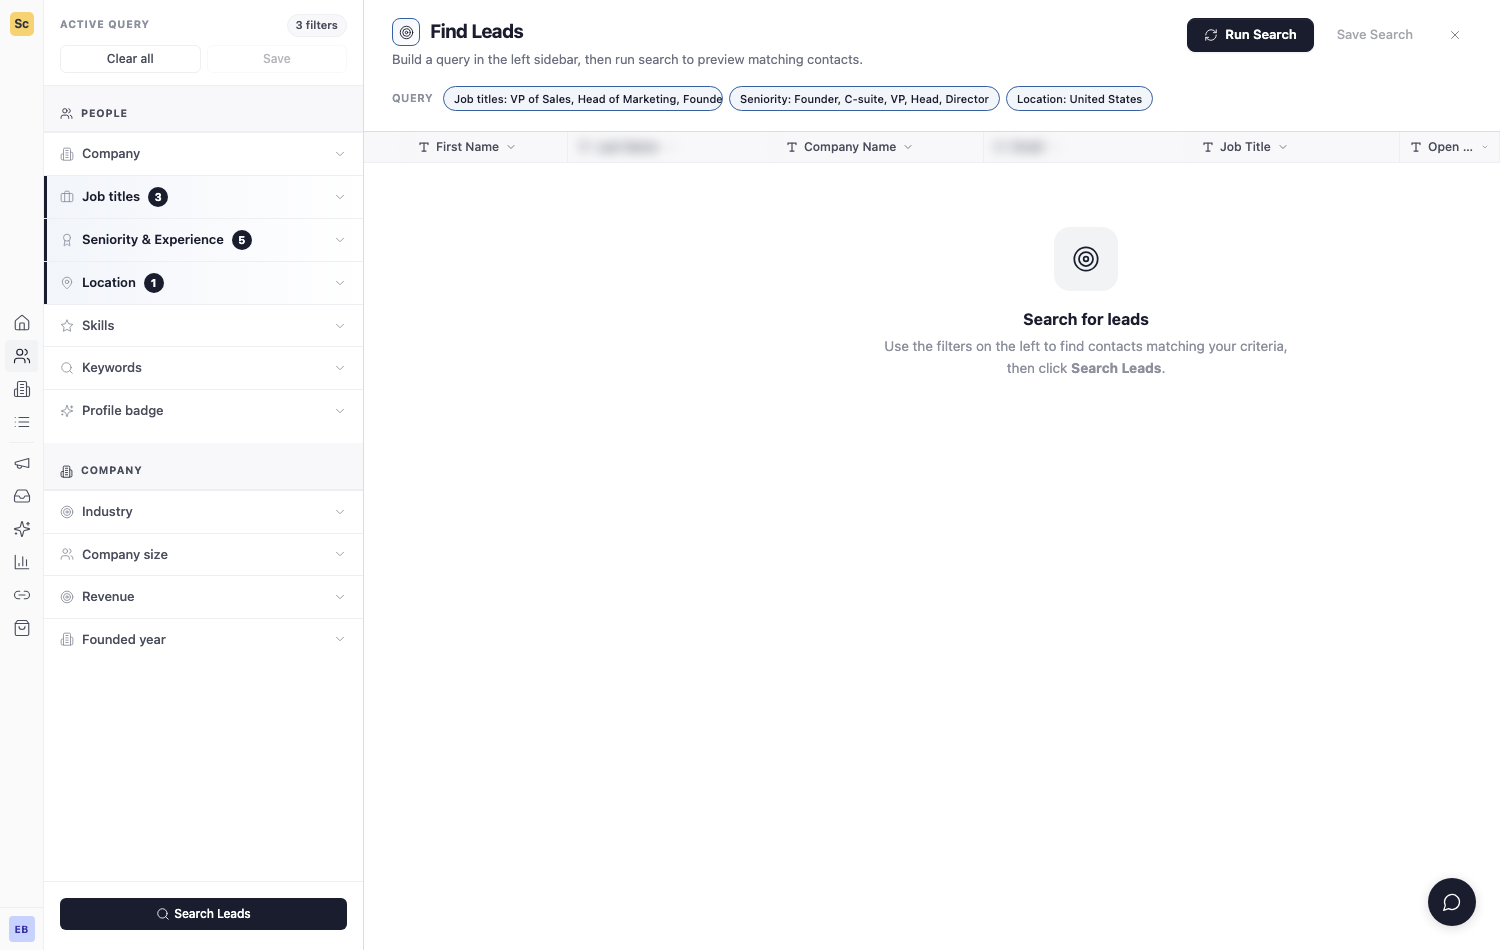Screen dimensions: 1500x950
Task: Open the Company Name column menu
Action: point(908,147)
